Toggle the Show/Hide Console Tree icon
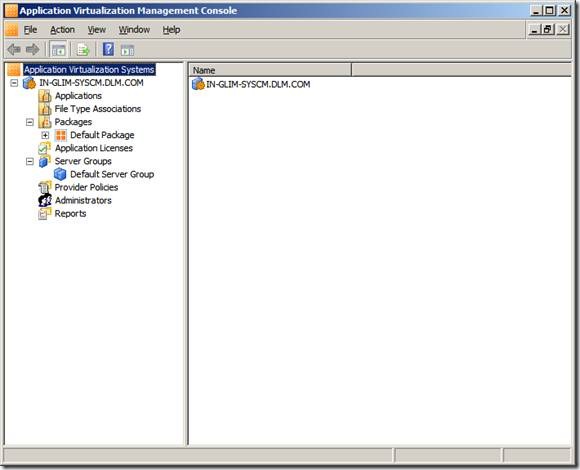This screenshot has width=580, height=470. click(58, 50)
